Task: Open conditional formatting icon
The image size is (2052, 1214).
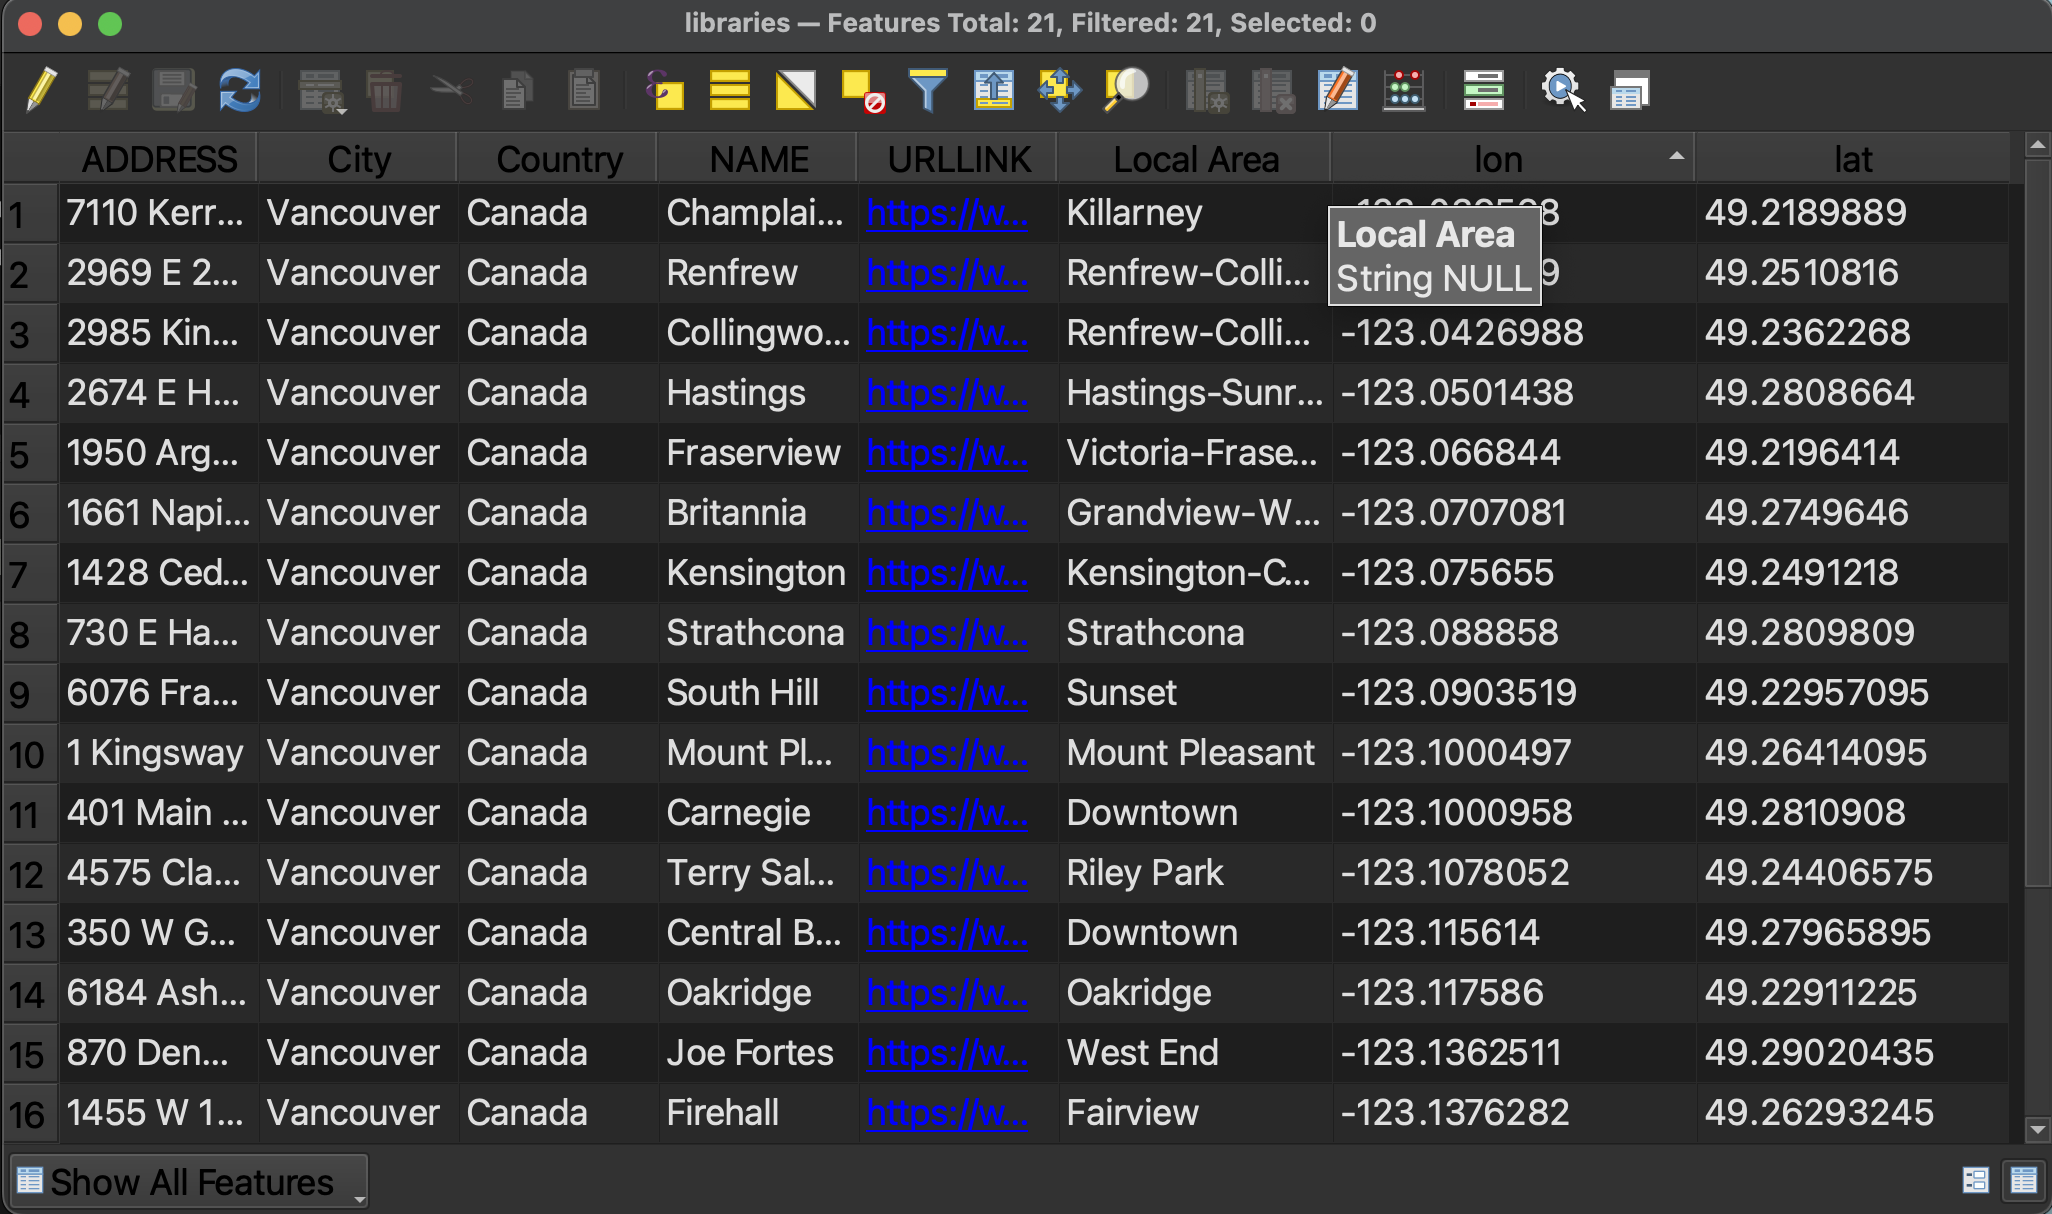Action: [x=1483, y=91]
